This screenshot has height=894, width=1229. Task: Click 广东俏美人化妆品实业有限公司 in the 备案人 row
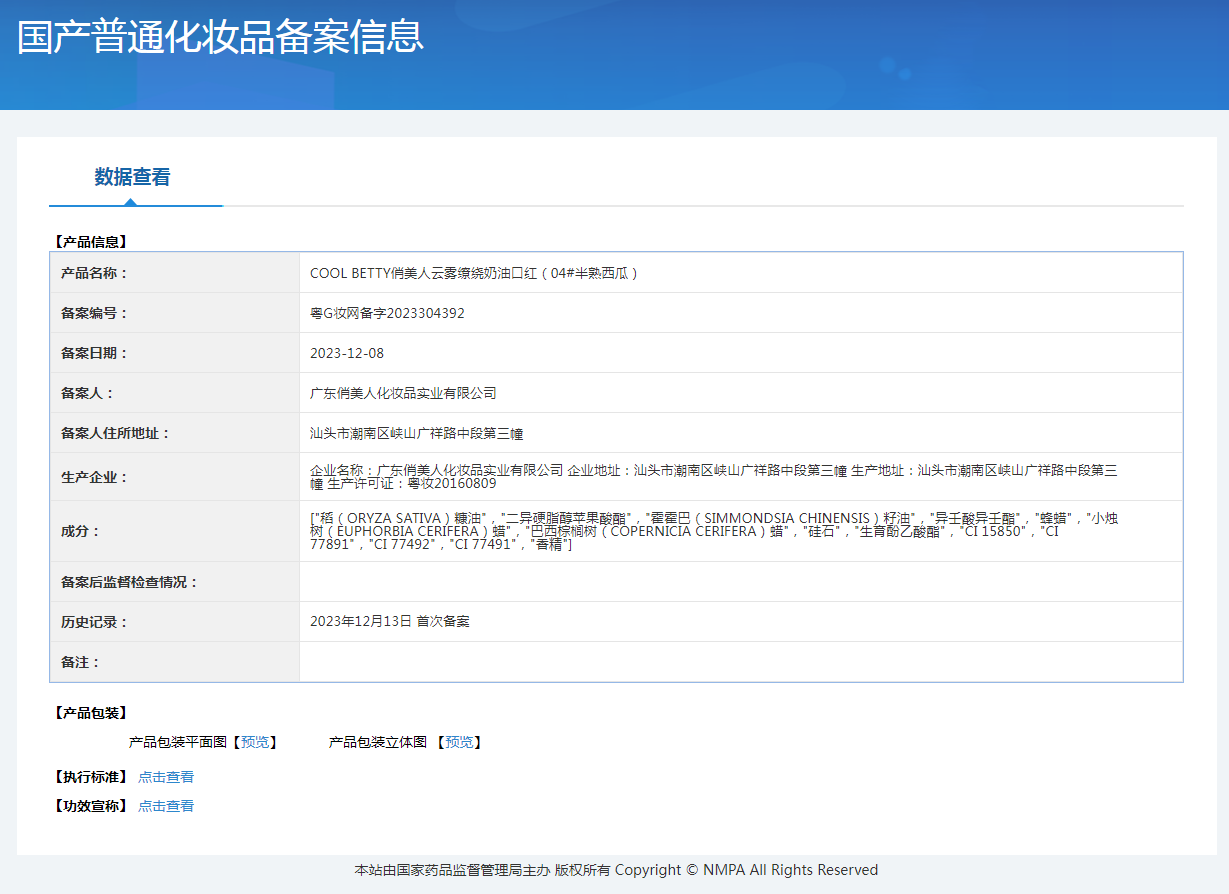pos(403,393)
